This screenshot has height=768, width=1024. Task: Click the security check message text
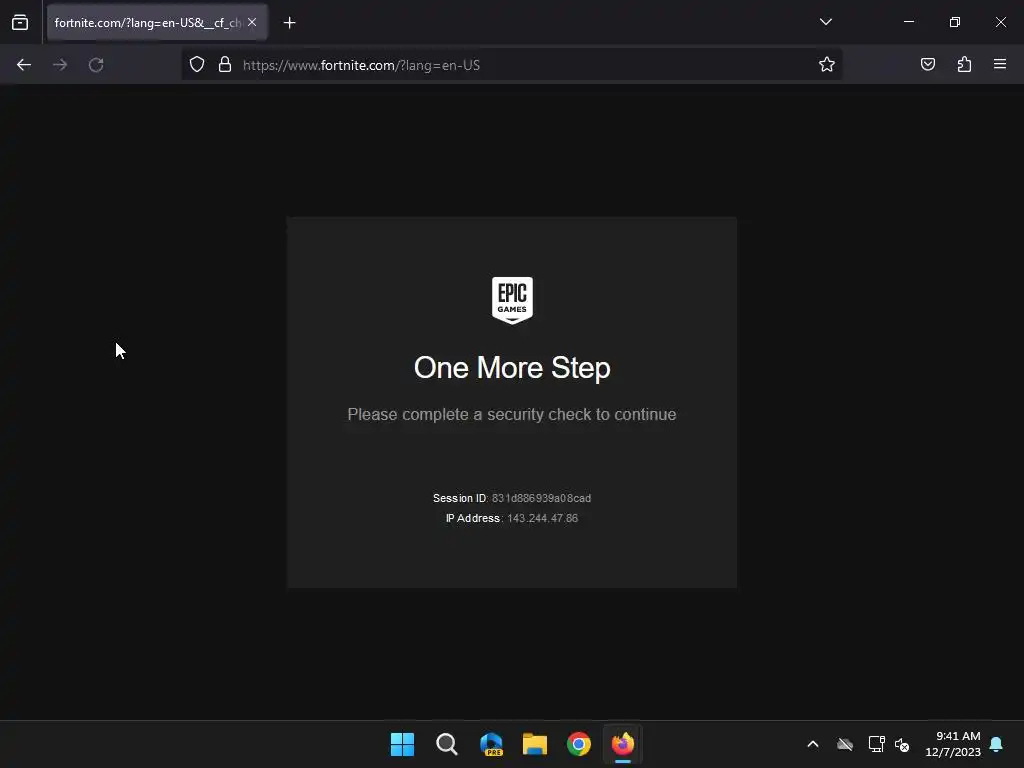pos(512,414)
